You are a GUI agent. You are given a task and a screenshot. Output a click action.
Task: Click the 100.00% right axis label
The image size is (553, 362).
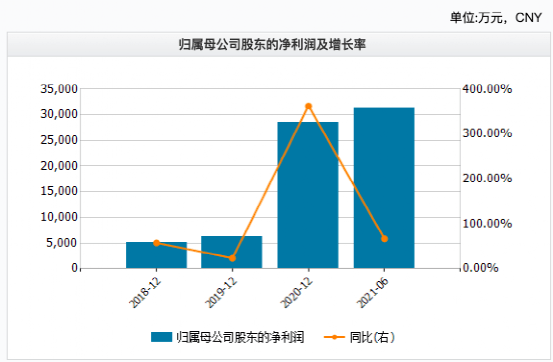tap(487, 223)
